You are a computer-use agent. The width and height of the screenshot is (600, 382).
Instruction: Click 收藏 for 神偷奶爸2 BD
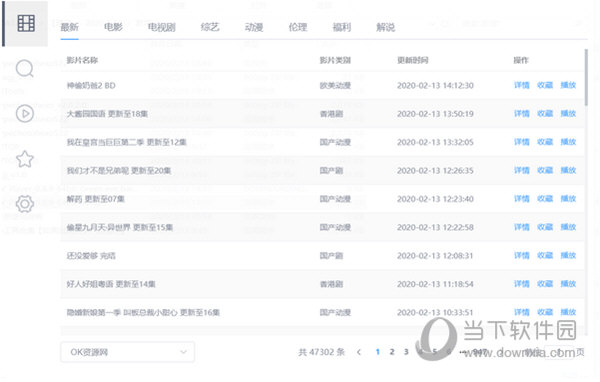point(545,85)
